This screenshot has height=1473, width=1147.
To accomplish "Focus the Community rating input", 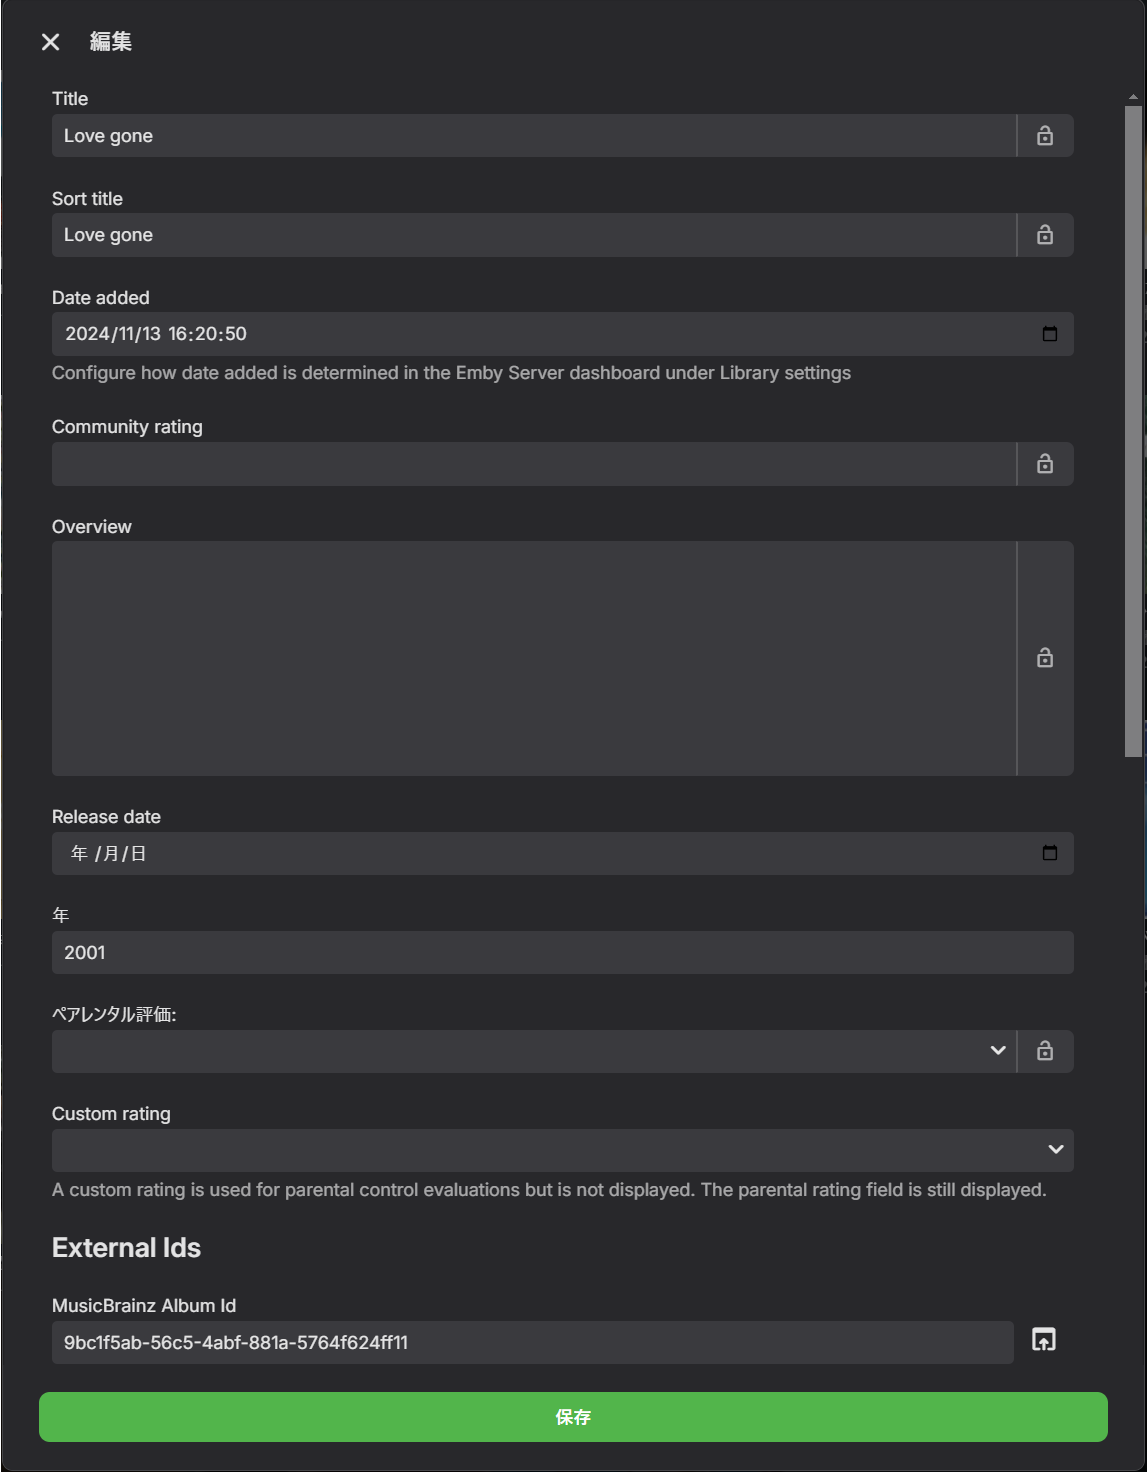I will [x=534, y=464].
